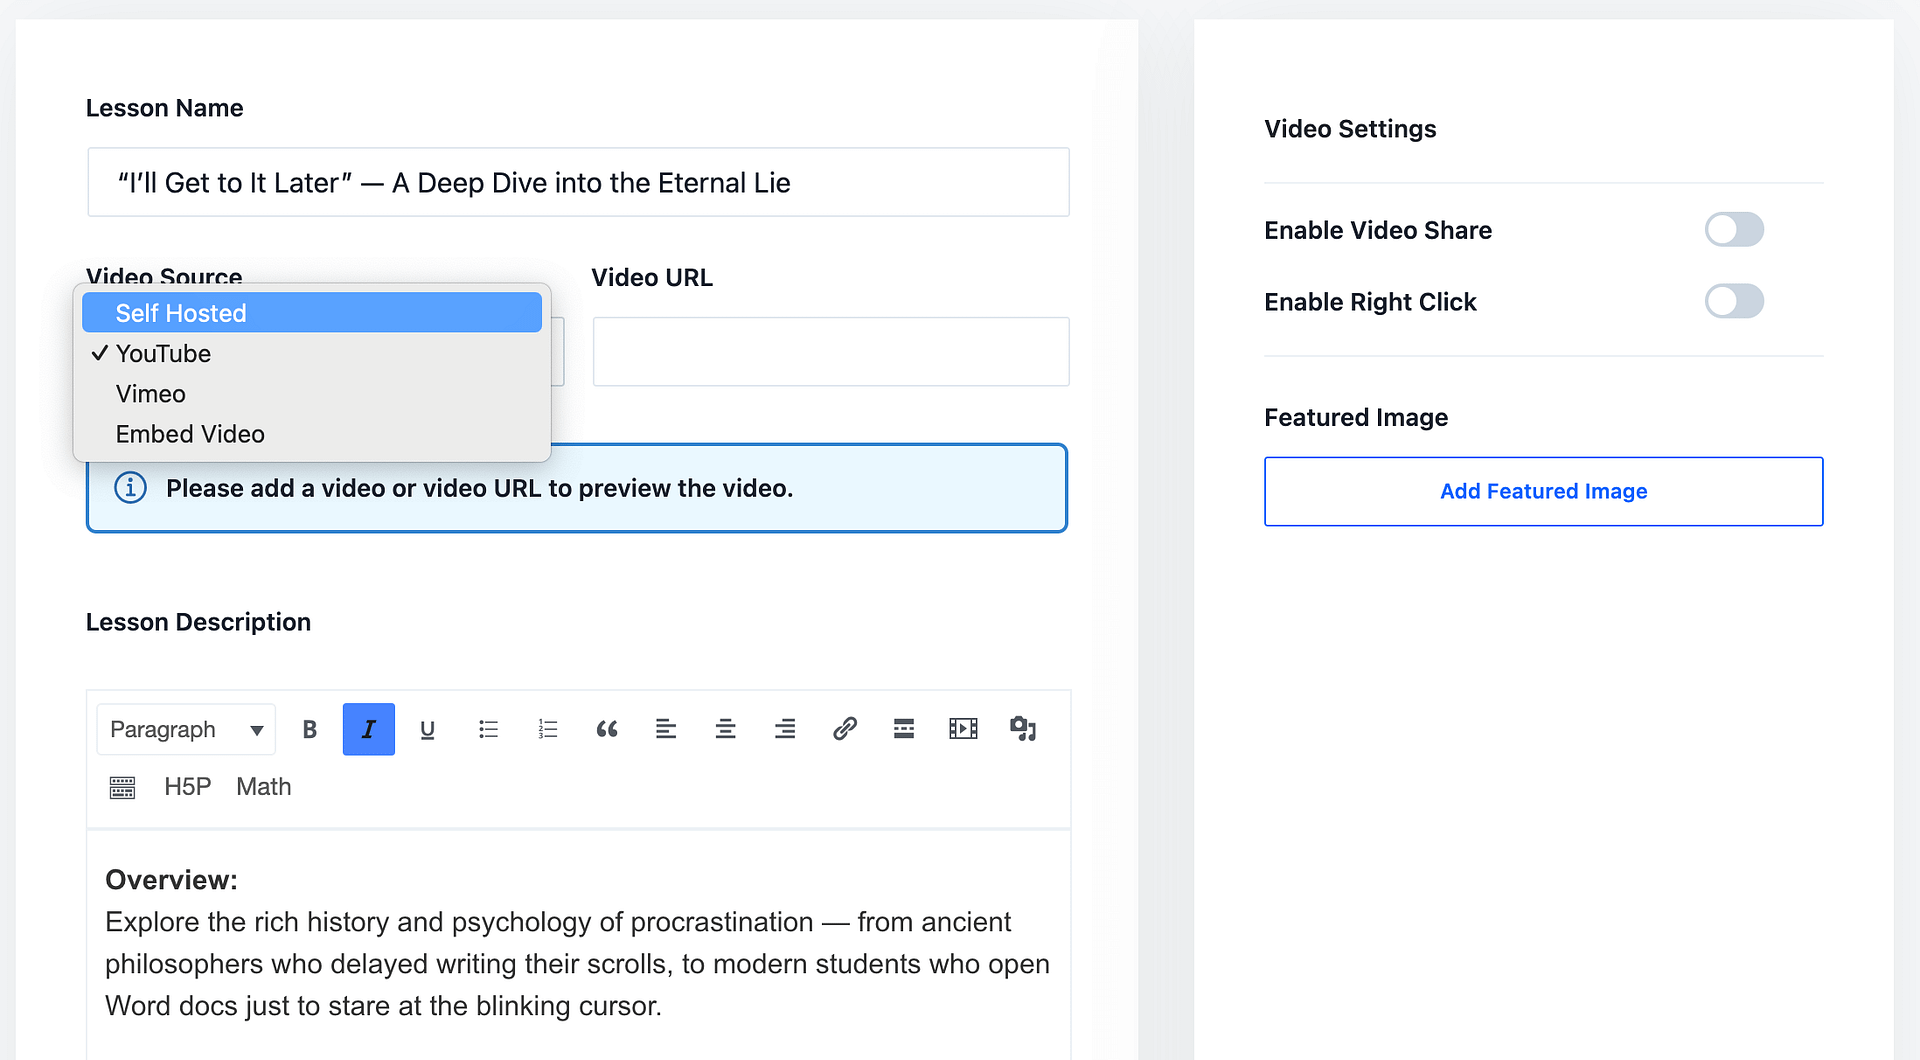Apply underline formatting
Viewport: 1920px width, 1060px height.
(x=427, y=729)
